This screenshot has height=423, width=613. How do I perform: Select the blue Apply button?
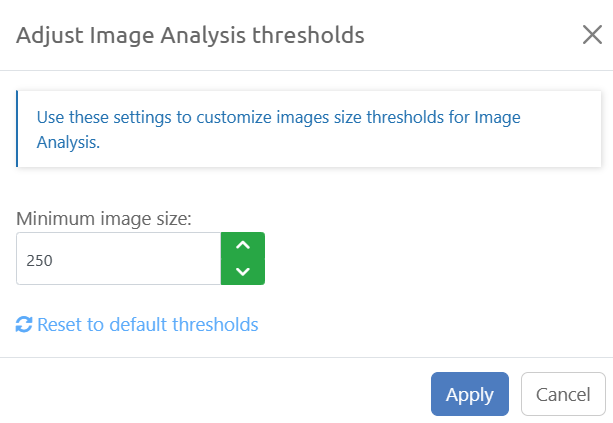coord(469,394)
